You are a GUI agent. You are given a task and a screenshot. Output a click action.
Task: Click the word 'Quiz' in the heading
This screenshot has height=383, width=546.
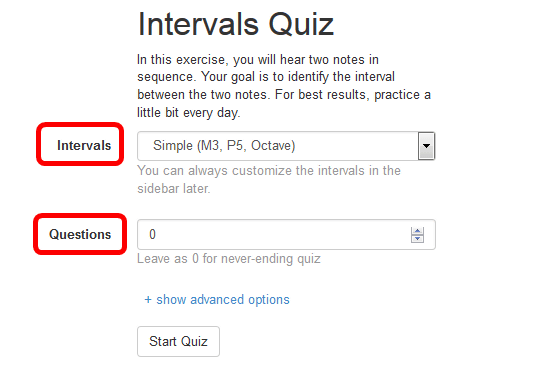[x=301, y=24]
